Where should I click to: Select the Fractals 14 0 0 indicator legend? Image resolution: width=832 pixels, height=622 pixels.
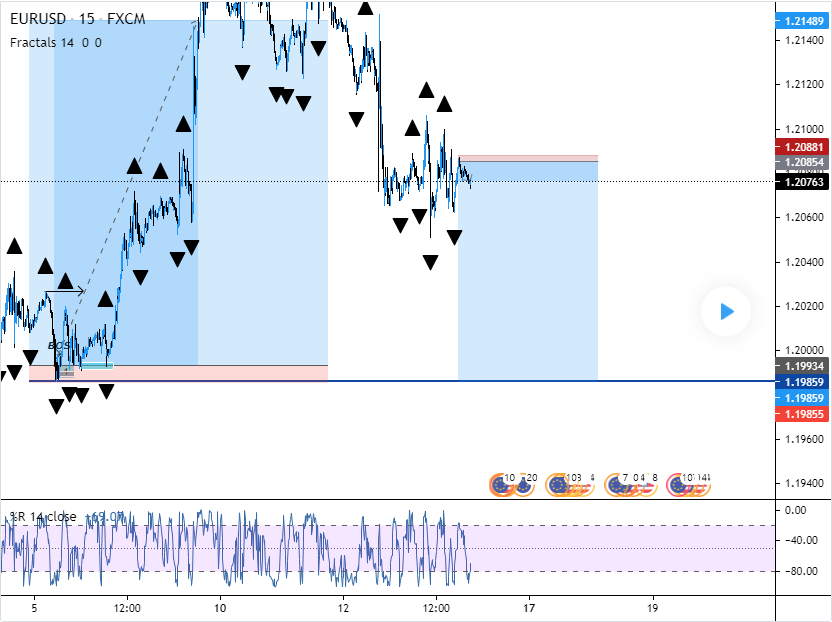point(55,42)
